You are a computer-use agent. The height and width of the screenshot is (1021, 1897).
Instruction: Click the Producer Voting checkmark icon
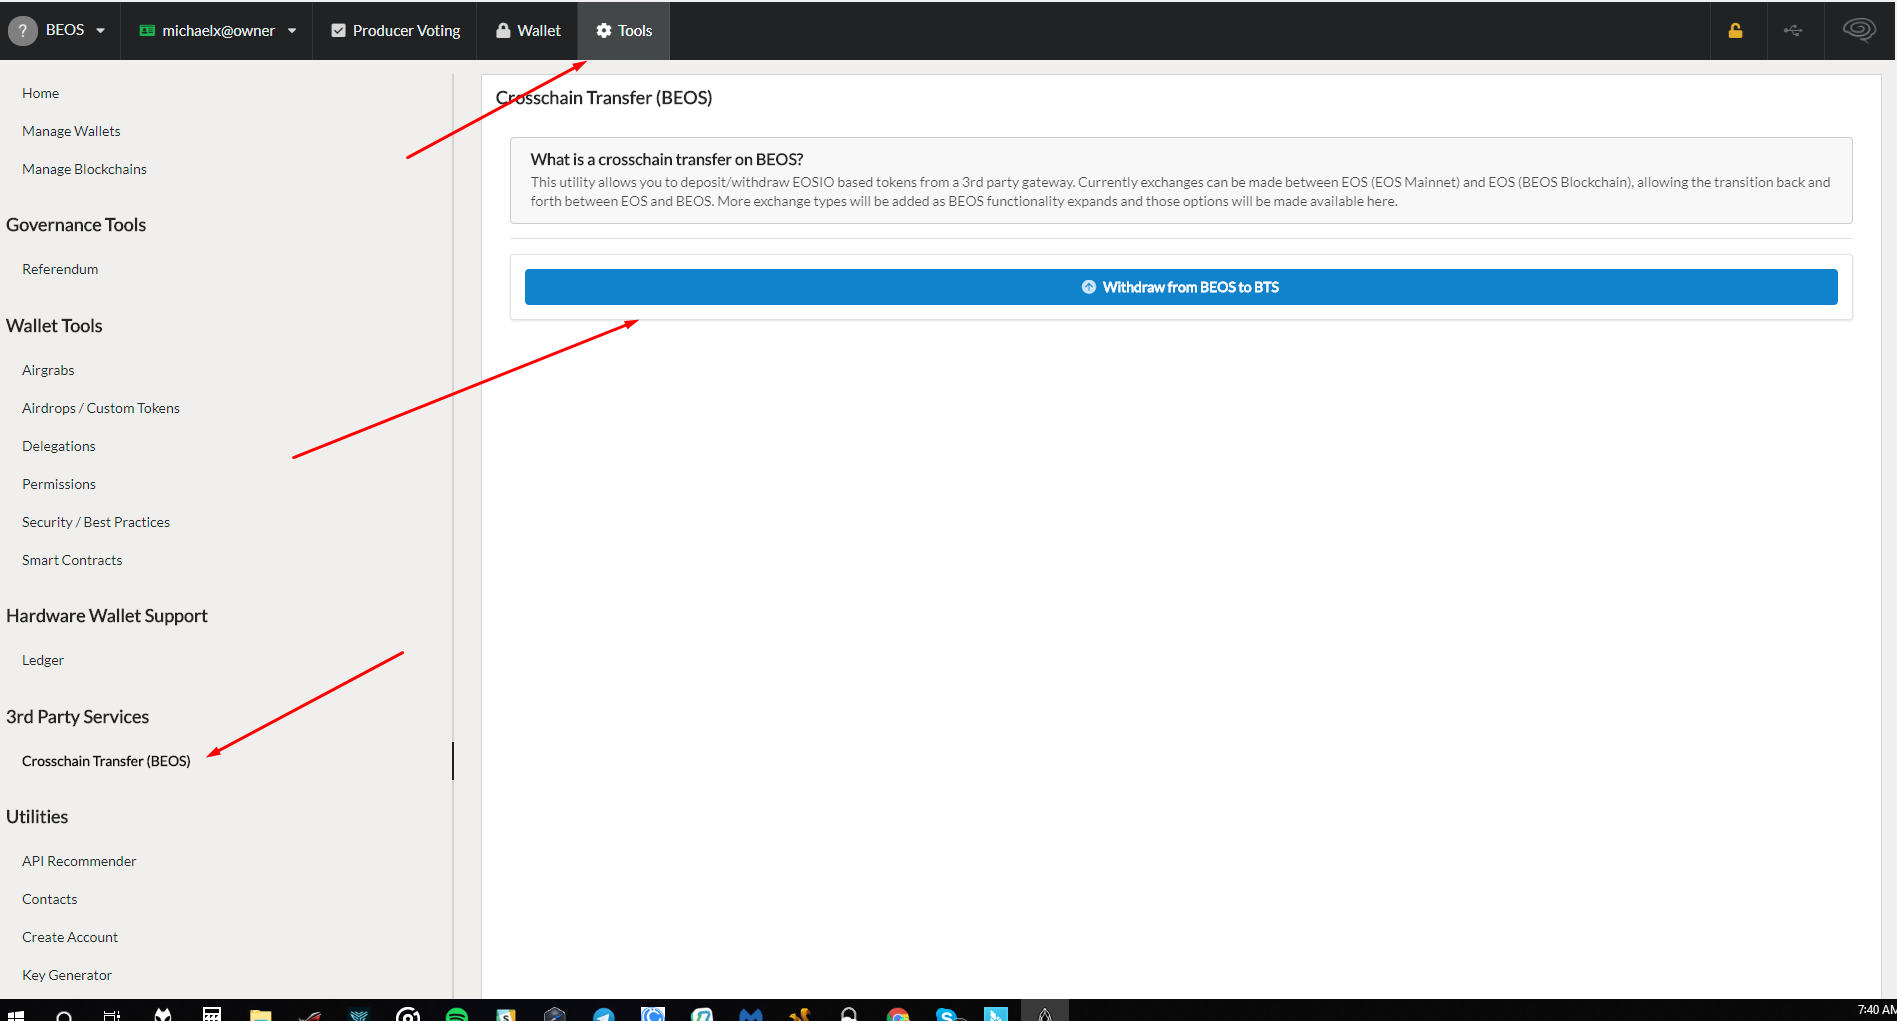click(x=338, y=31)
